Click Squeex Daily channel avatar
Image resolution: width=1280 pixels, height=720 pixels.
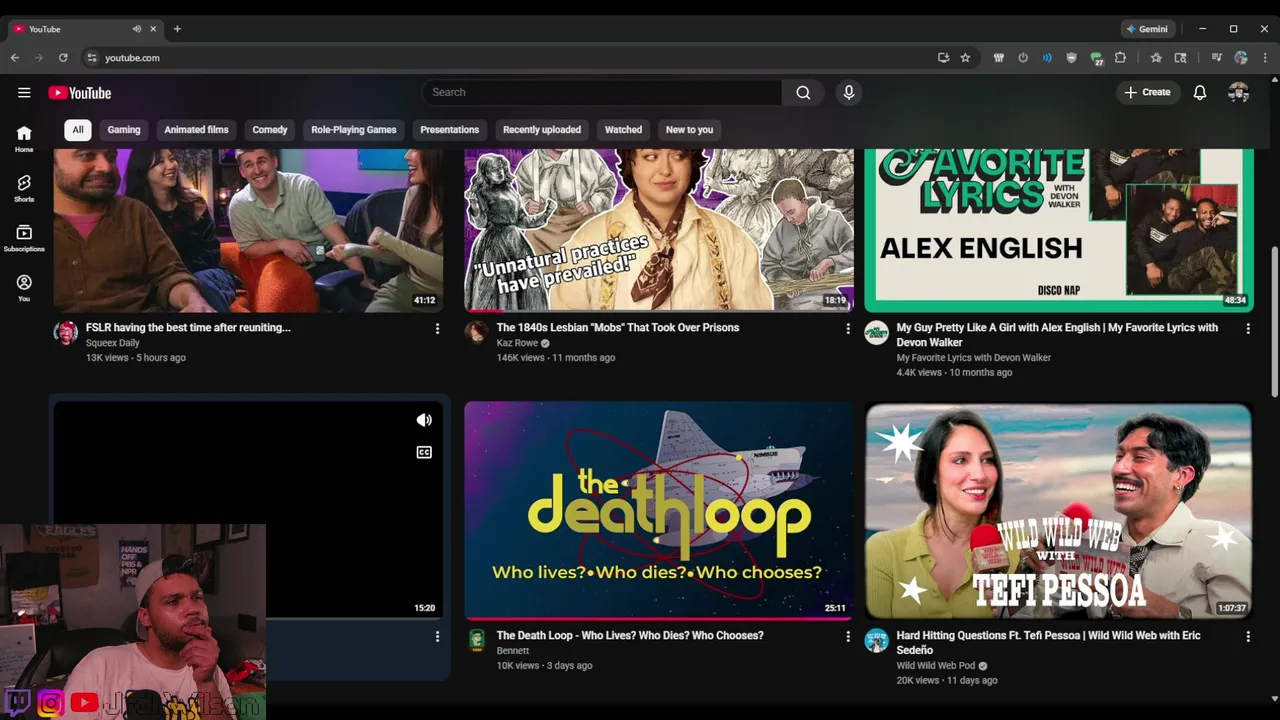point(66,333)
